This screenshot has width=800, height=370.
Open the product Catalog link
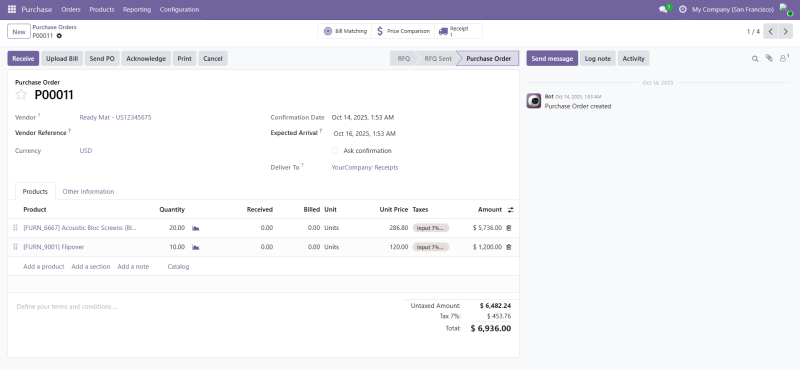click(x=178, y=266)
